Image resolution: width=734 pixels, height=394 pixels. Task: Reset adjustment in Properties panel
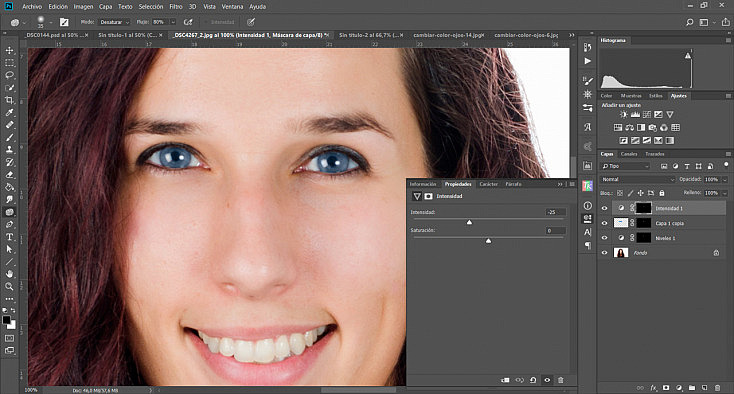533,380
